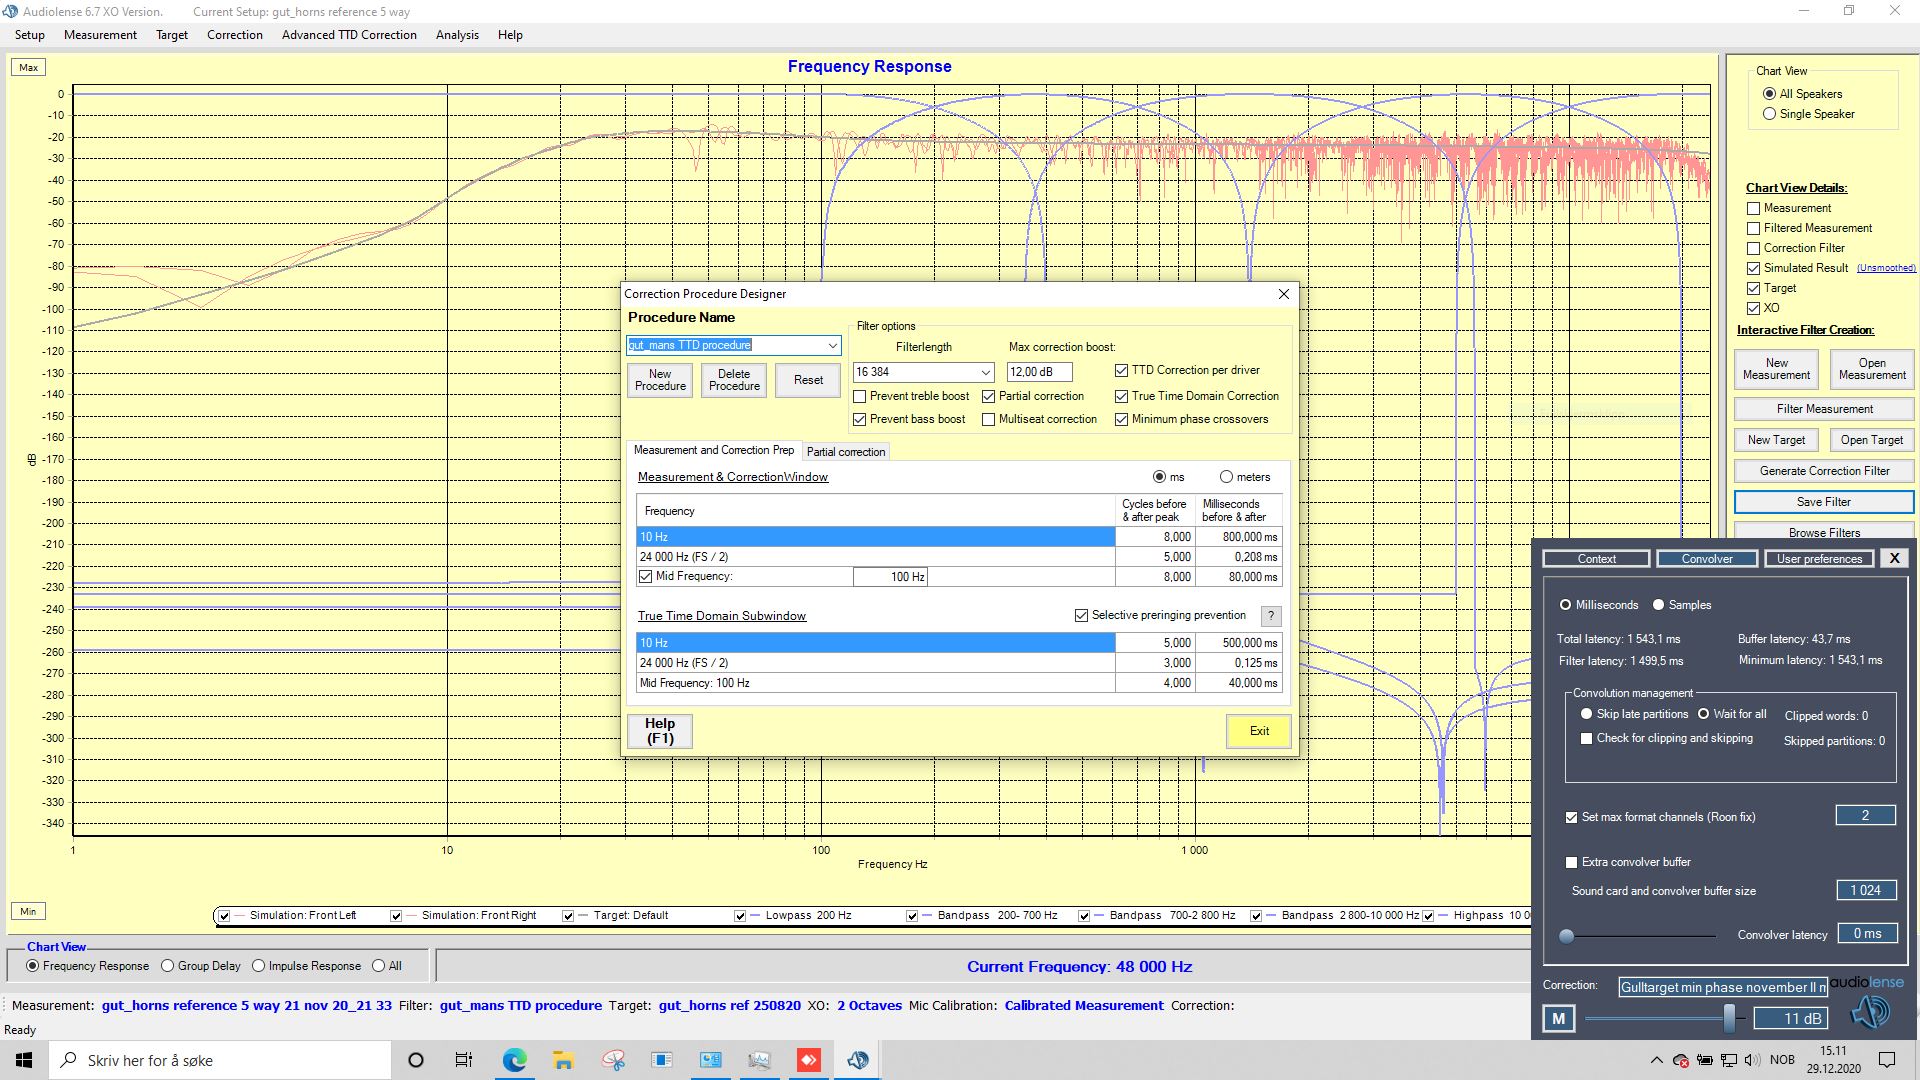Click Context tab in right panel
This screenshot has width=1920, height=1080.
pyautogui.click(x=1596, y=558)
